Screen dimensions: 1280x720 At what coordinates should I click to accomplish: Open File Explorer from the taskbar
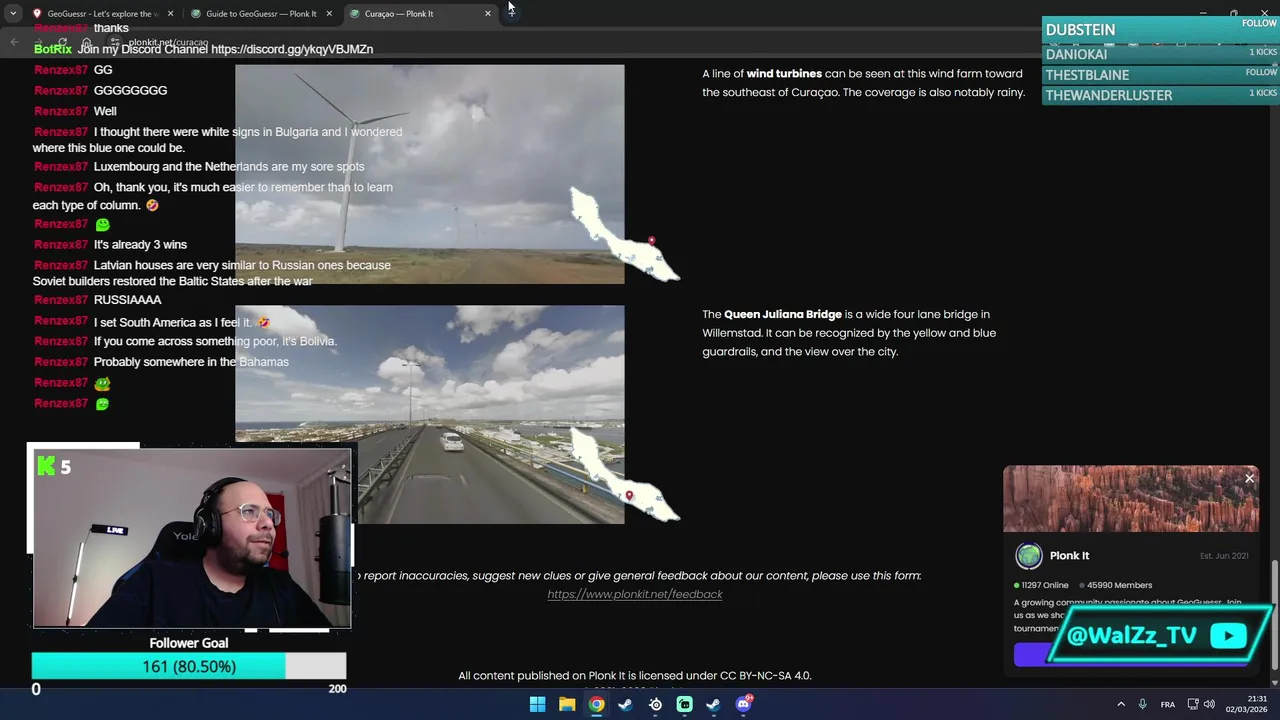tap(567, 704)
